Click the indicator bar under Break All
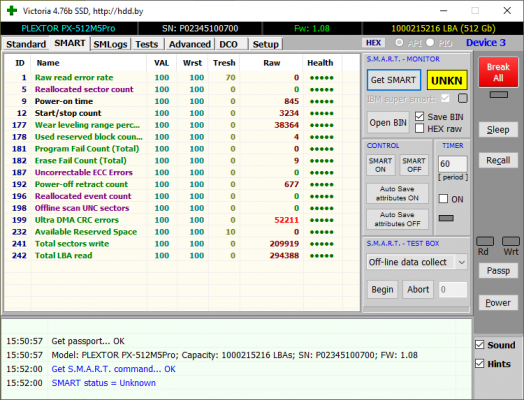The height and width of the screenshot is (400, 524). [x=499, y=95]
